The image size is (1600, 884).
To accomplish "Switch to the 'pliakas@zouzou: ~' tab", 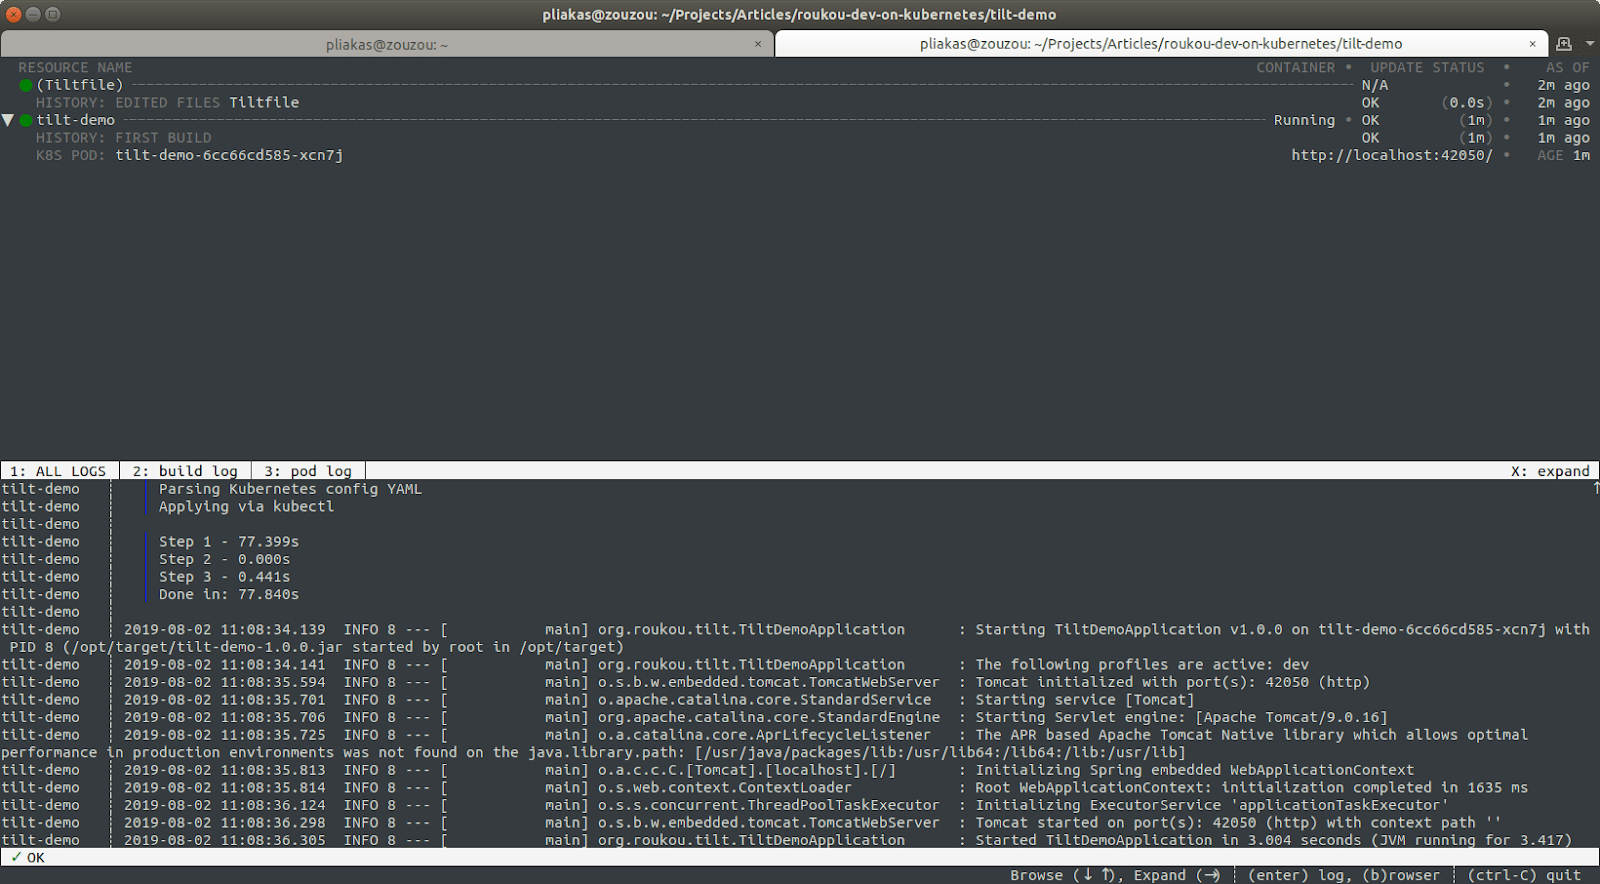I will tap(386, 44).
